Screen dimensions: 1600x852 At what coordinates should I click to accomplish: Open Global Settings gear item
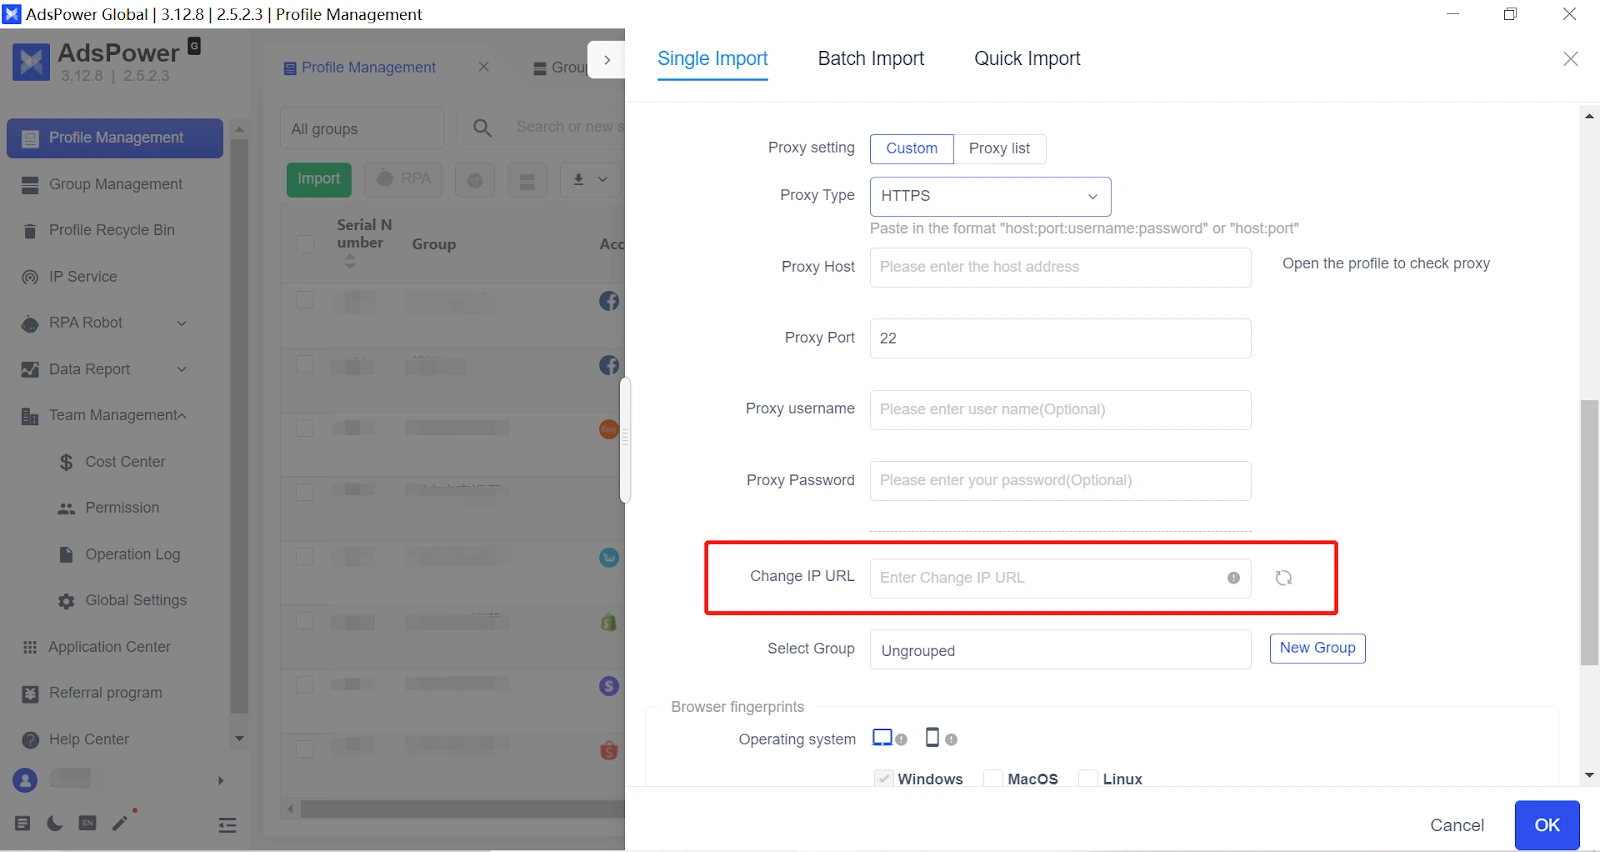(122, 601)
